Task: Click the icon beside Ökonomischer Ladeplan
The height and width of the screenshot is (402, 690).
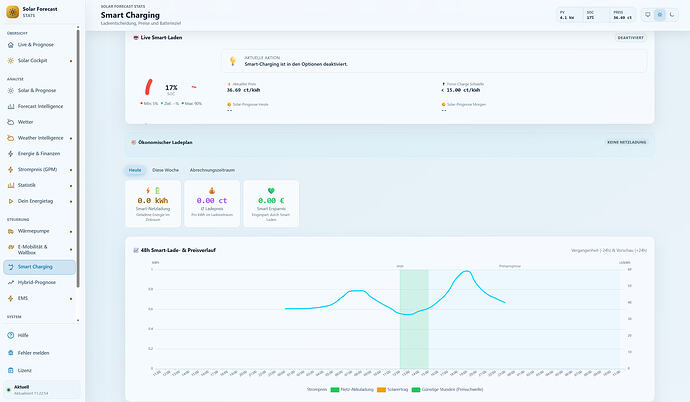Action: coord(134,143)
